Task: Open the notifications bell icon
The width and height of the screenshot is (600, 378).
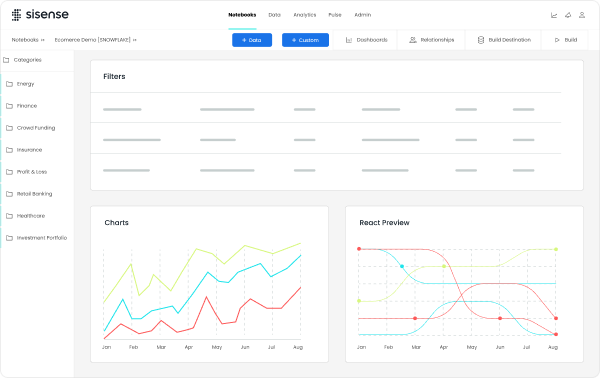Action: coord(568,15)
